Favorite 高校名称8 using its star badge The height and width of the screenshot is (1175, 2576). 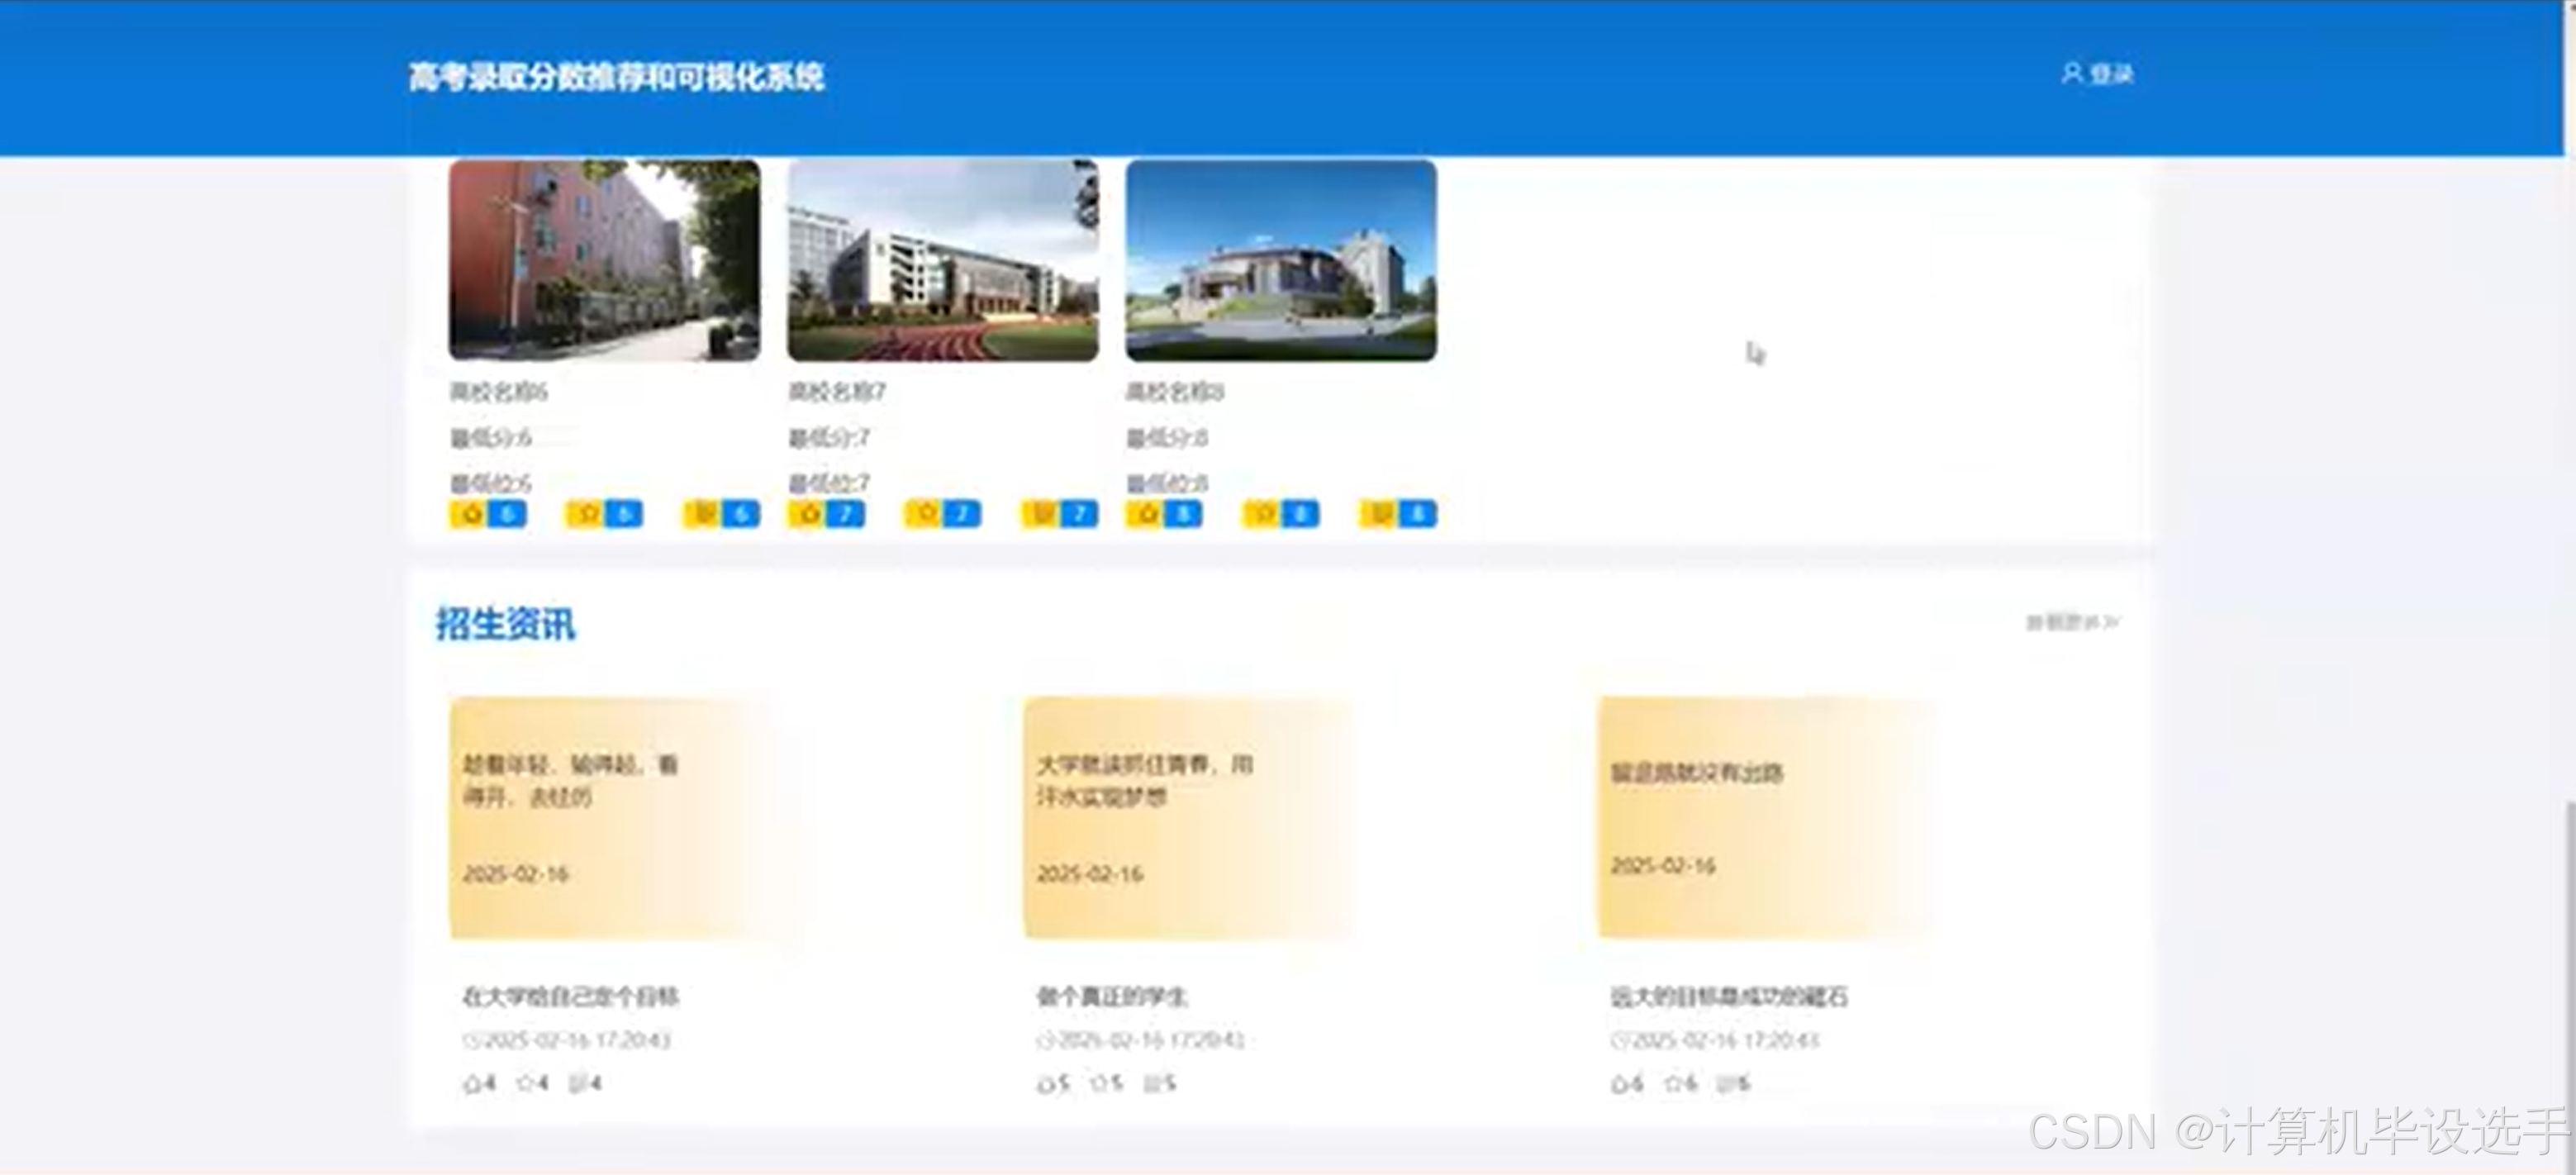[1281, 514]
